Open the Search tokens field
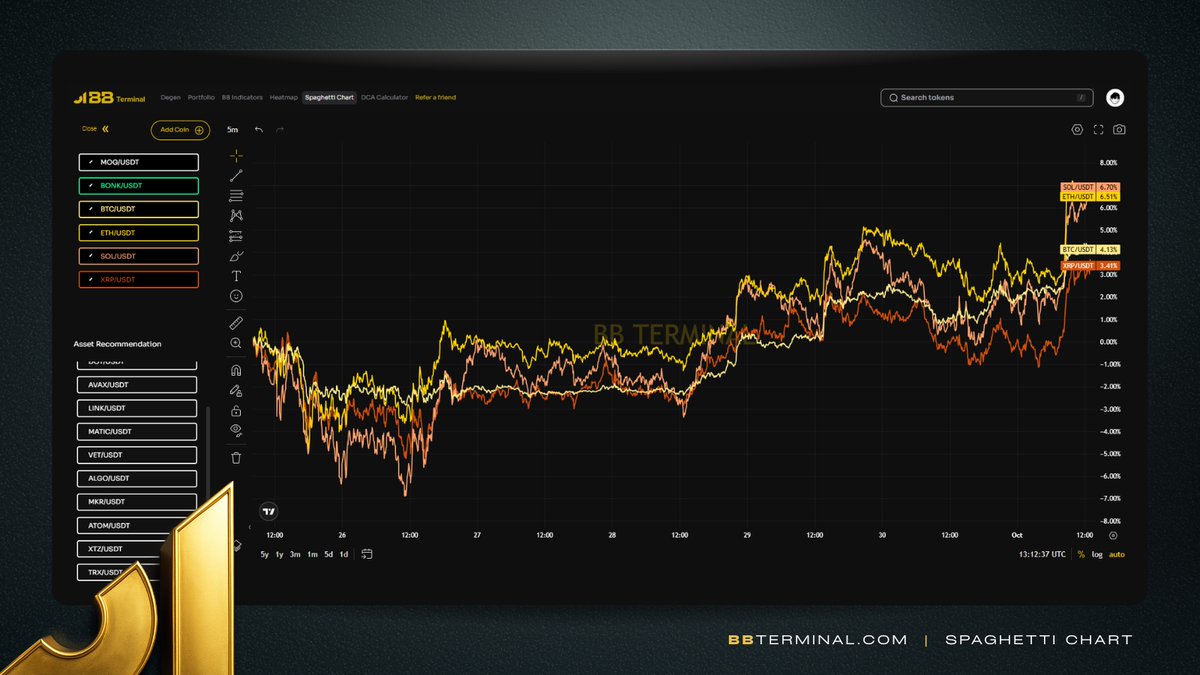 [985, 97]
